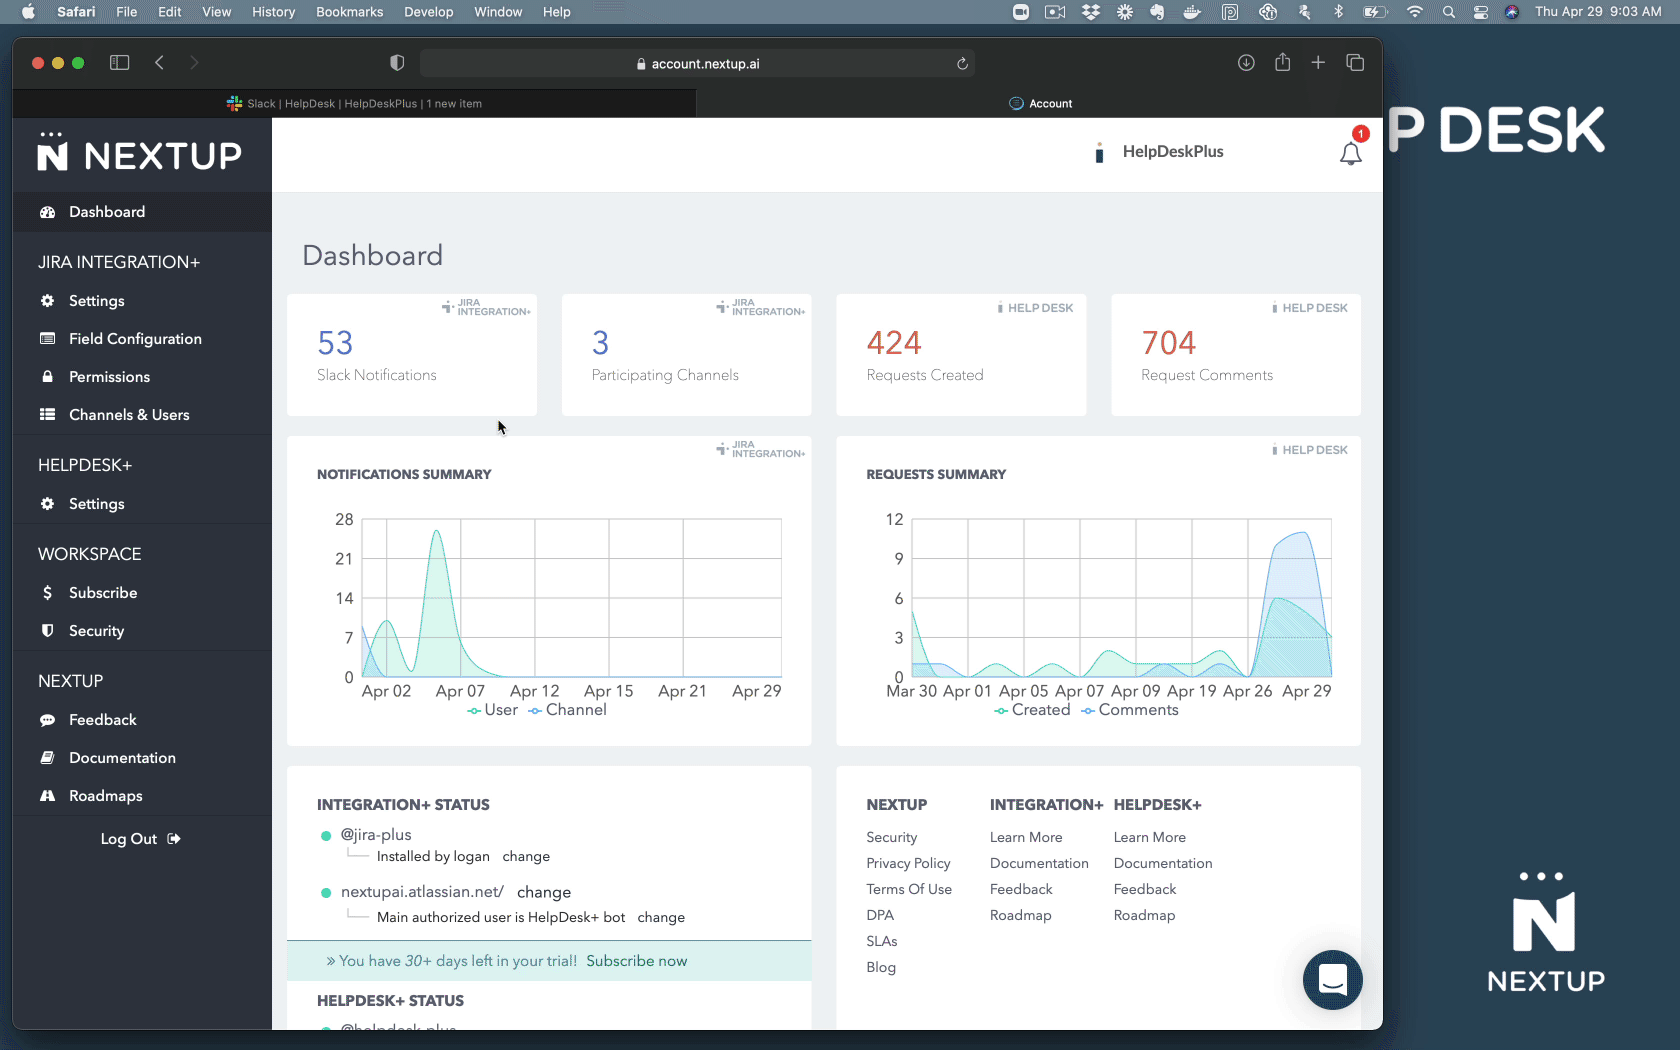Click the gear icon beside Jira Integration+ Settings
The width and height of the screenshot is (1680, 1050).
click(x=47, y=301)
